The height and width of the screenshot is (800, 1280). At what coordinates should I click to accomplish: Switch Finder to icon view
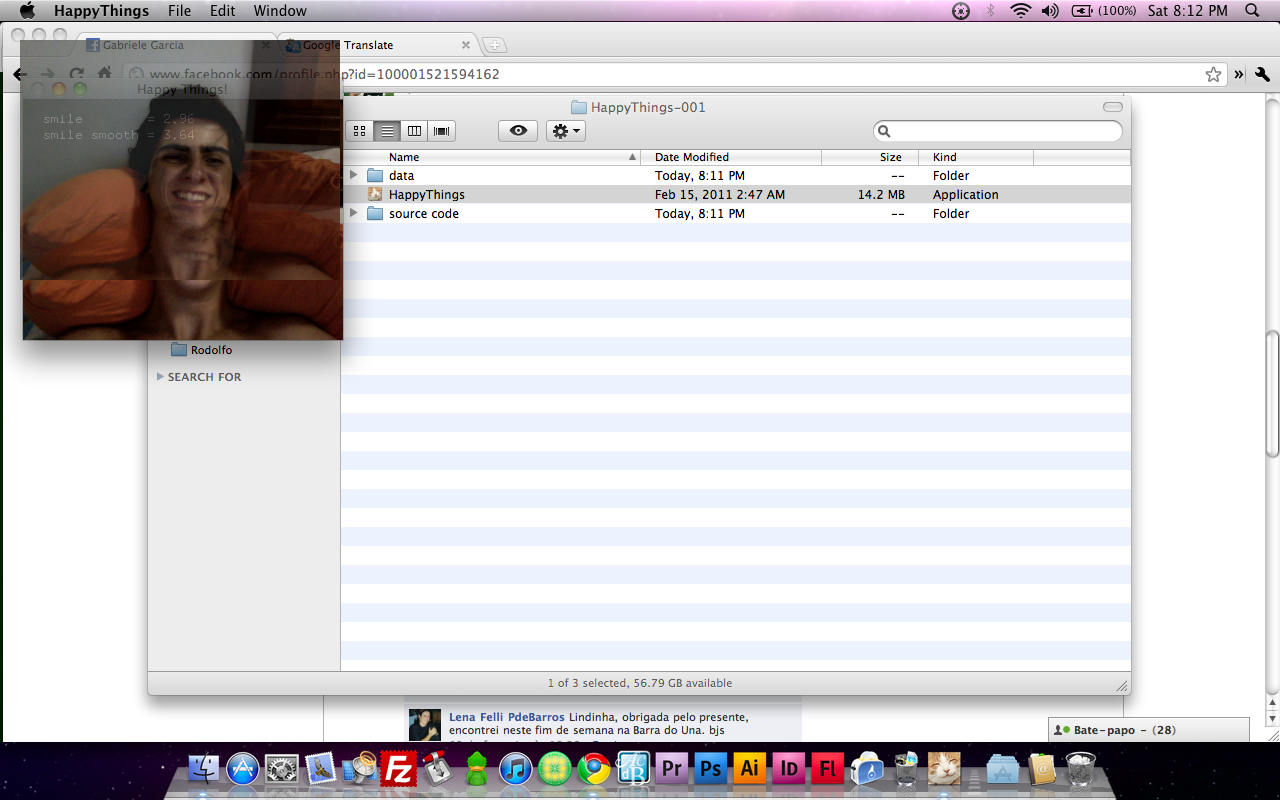(x=360, y=131)
